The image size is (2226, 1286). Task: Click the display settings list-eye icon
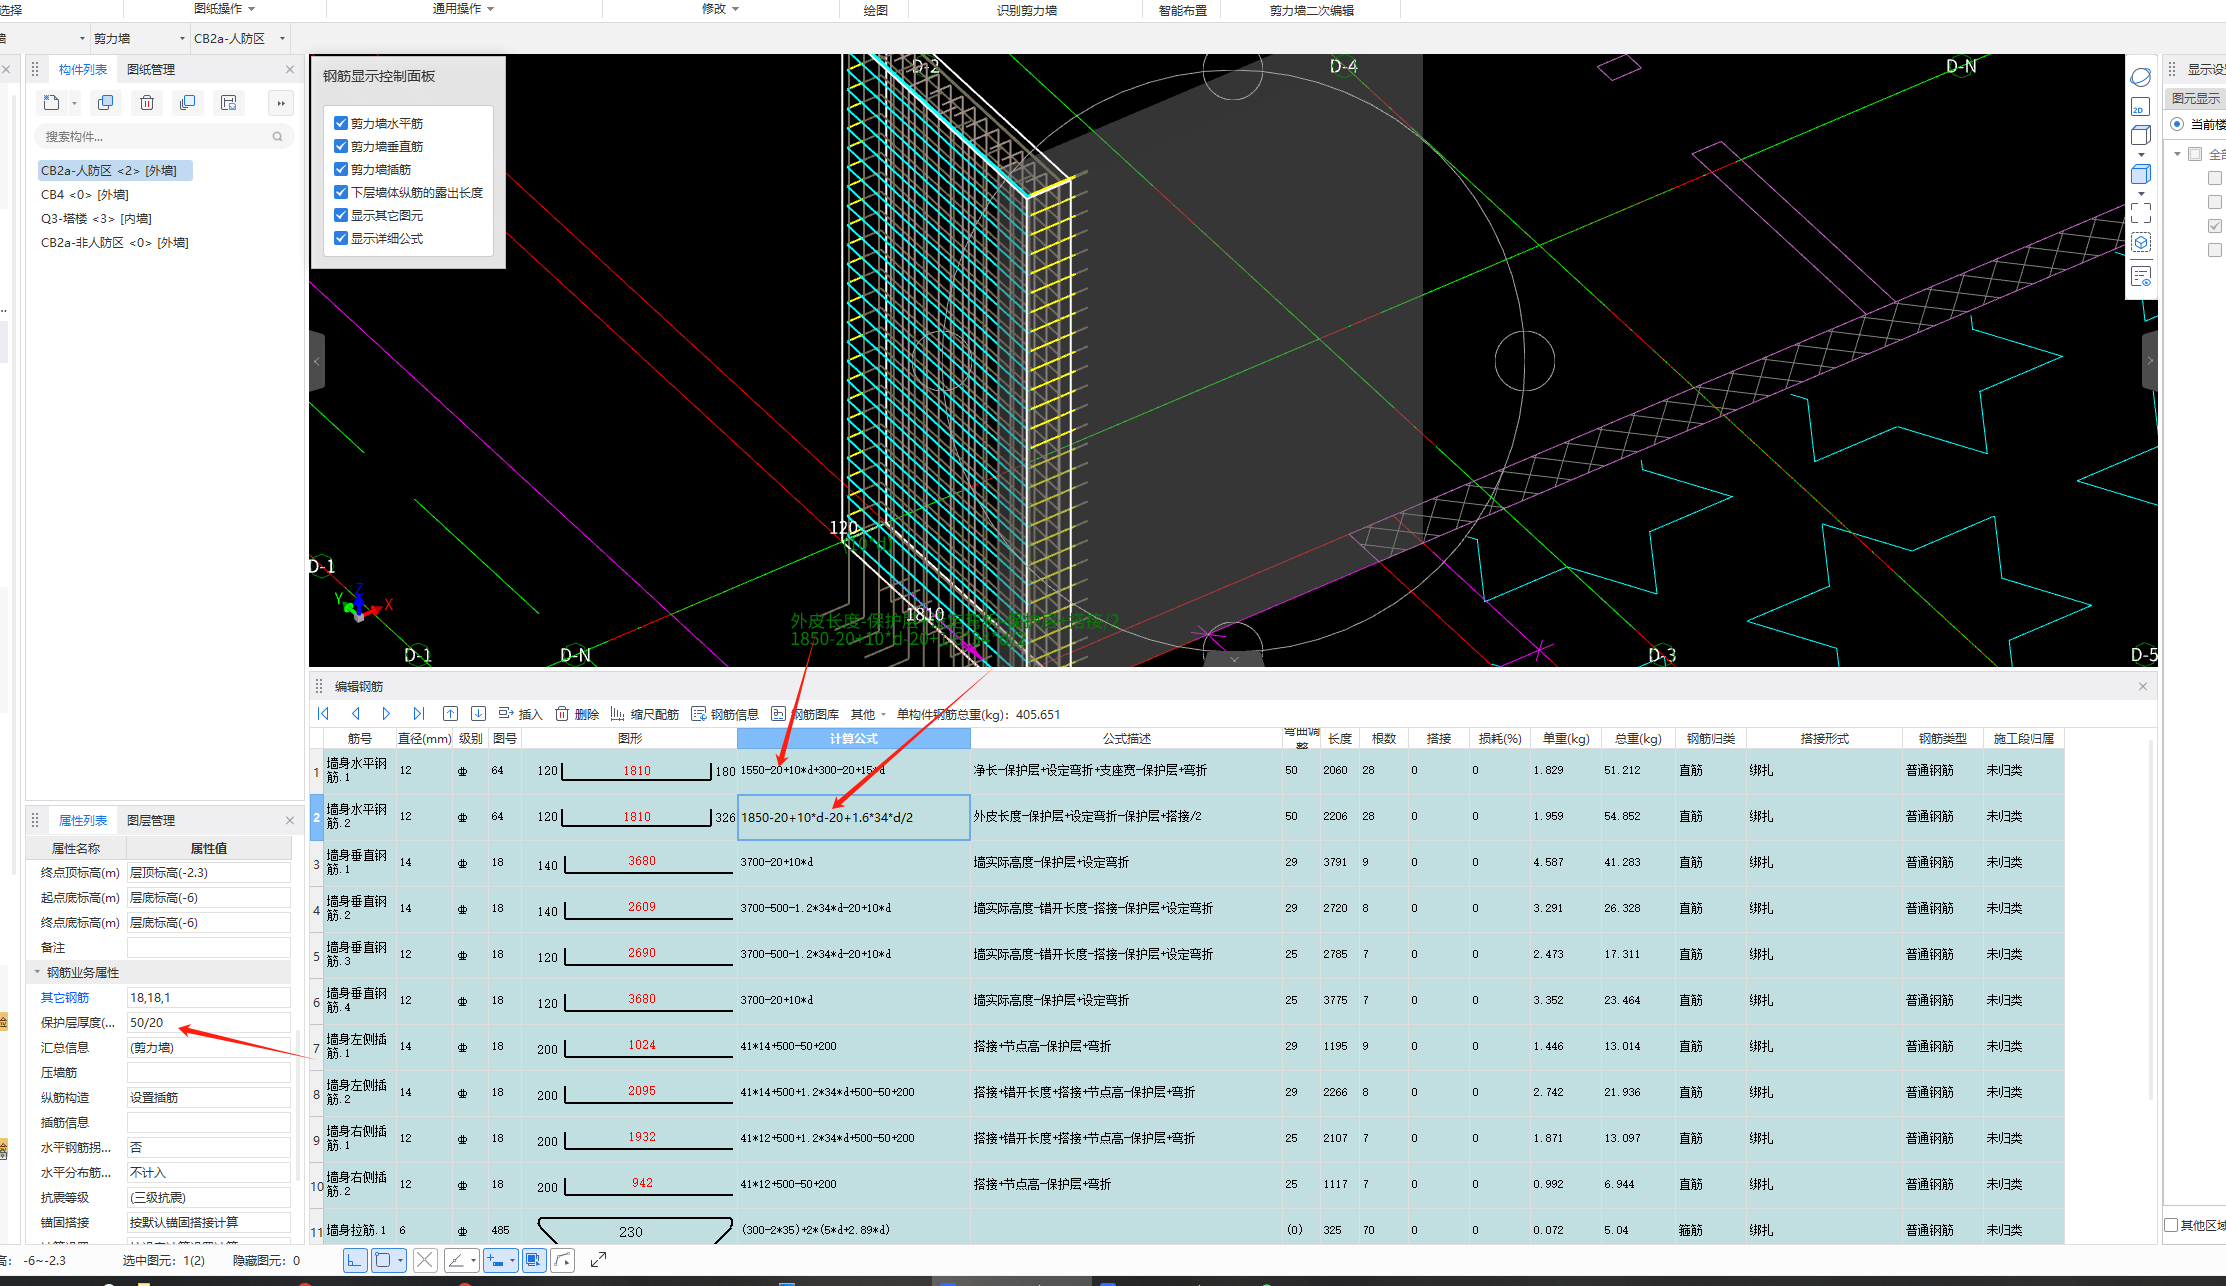pos(2141,276)
